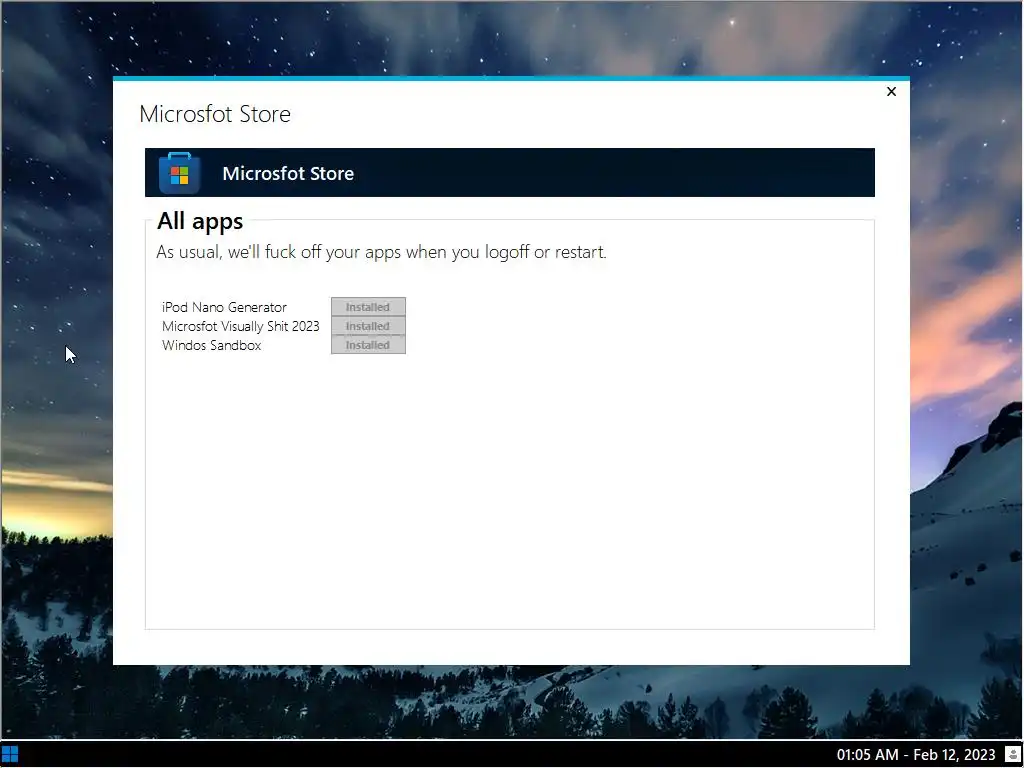The width and height of the screenshot is (1024, 768).
Task: Click Installed button for Microsfot Visually Shit 2023
Action: 368,326
